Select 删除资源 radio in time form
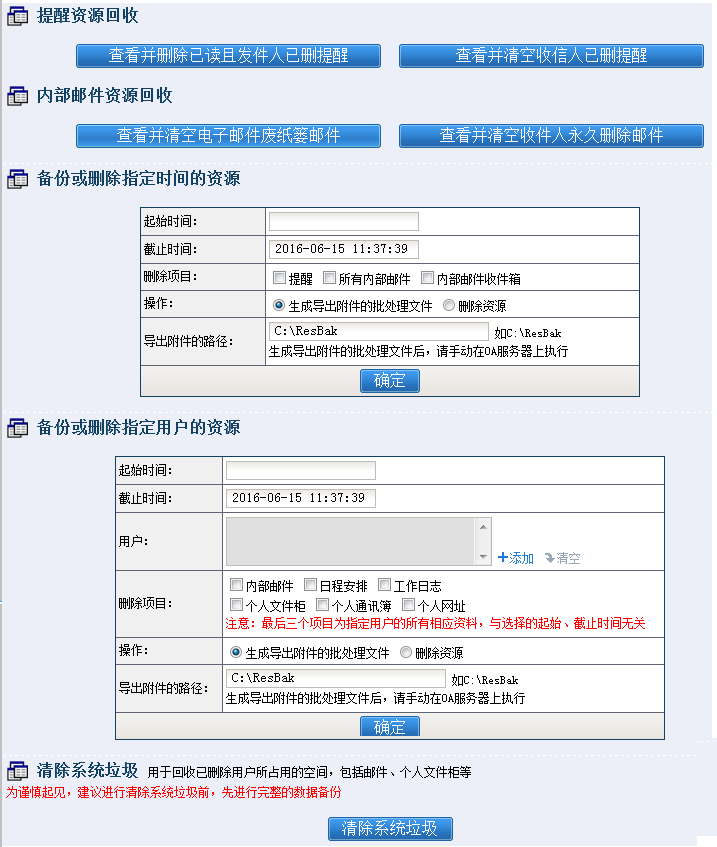The width and height of the screenshot is (717, 847). click(448, 305)
